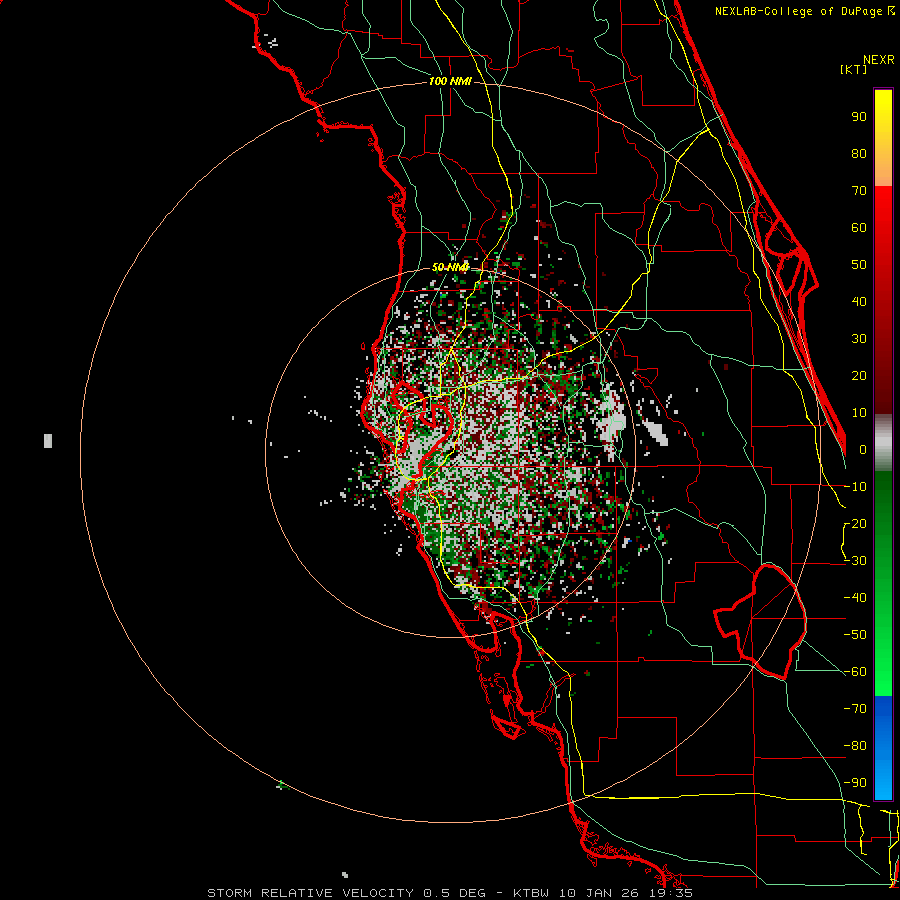Click the positive 80 knot scale label

[x=859, y=153]
